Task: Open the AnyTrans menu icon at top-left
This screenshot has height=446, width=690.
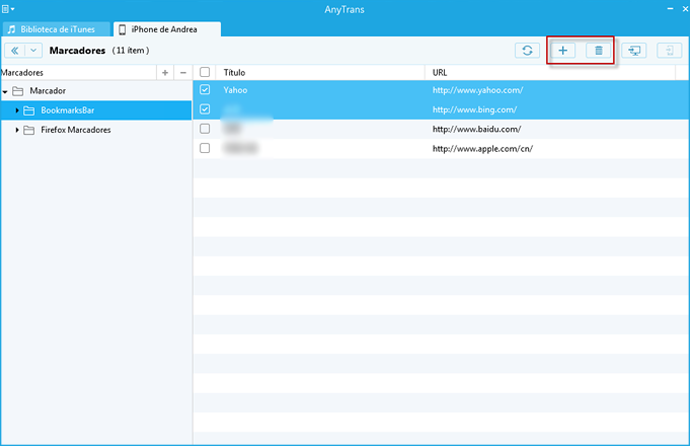Action: click(x=7, y=9)
